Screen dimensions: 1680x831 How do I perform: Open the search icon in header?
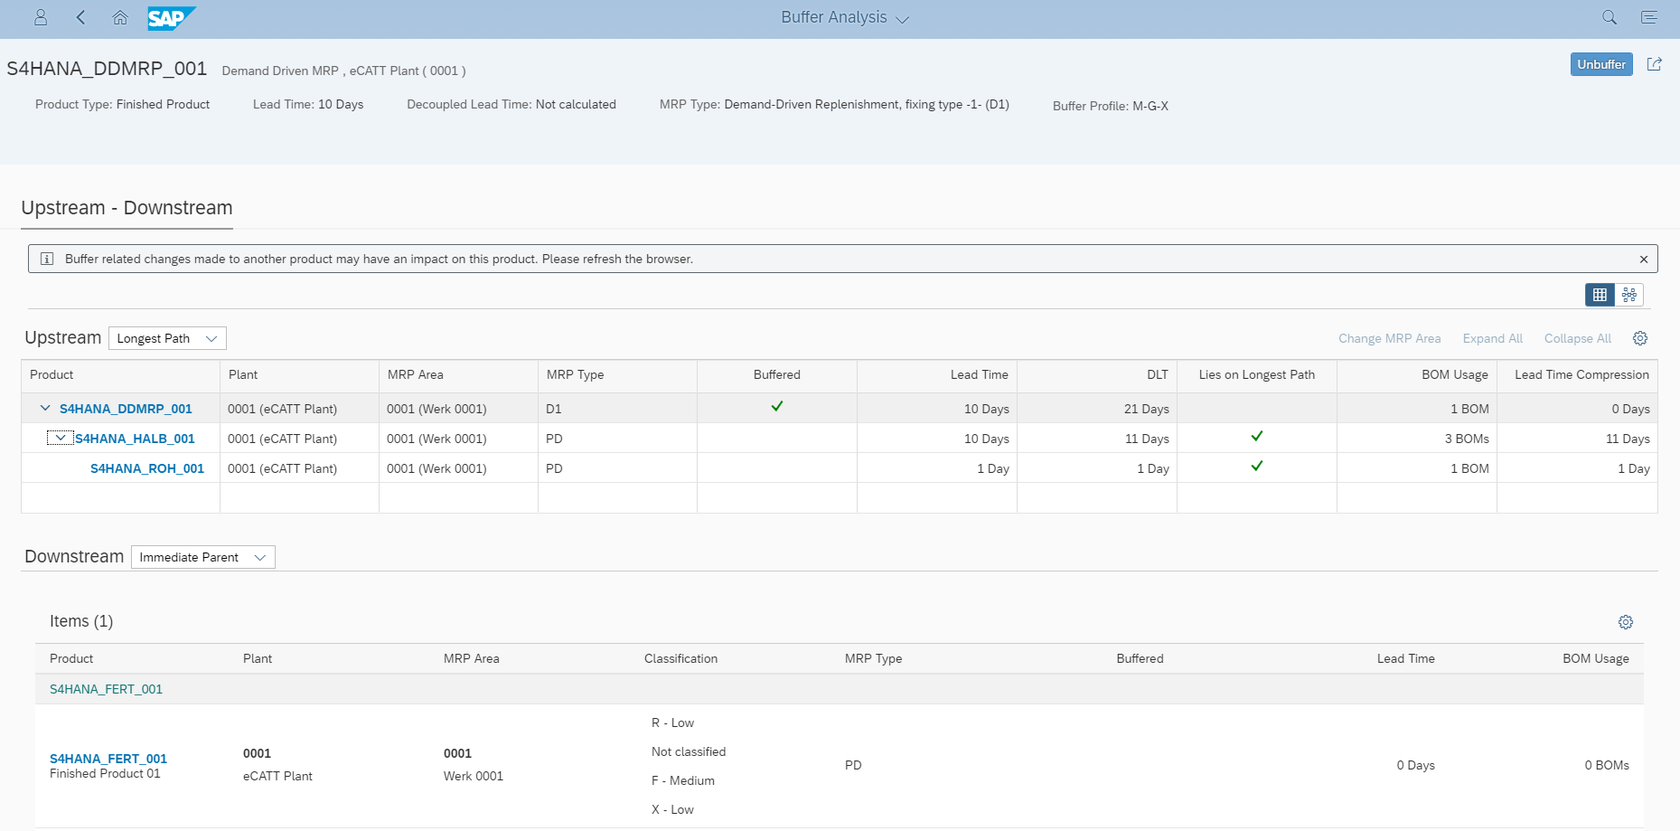coord(1609,17)
